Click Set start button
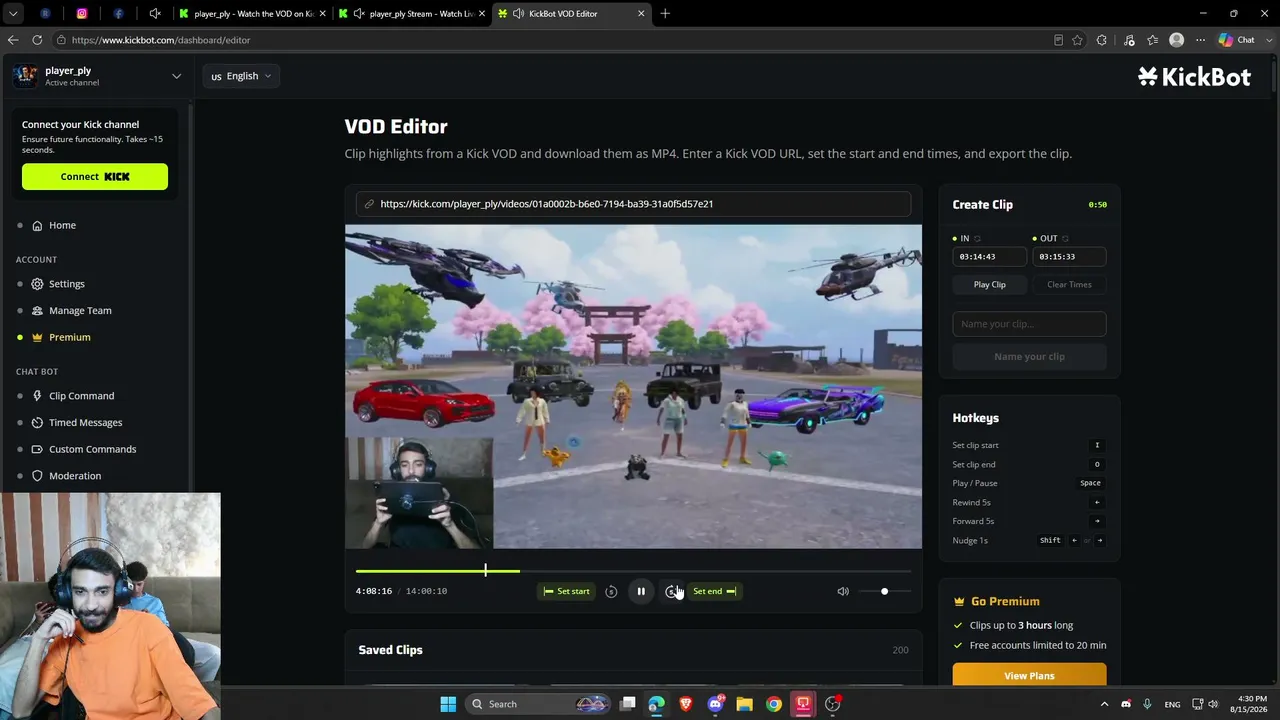Image resolution: width=1280 pixels, height=720 pixels. (x=566, y=591)
